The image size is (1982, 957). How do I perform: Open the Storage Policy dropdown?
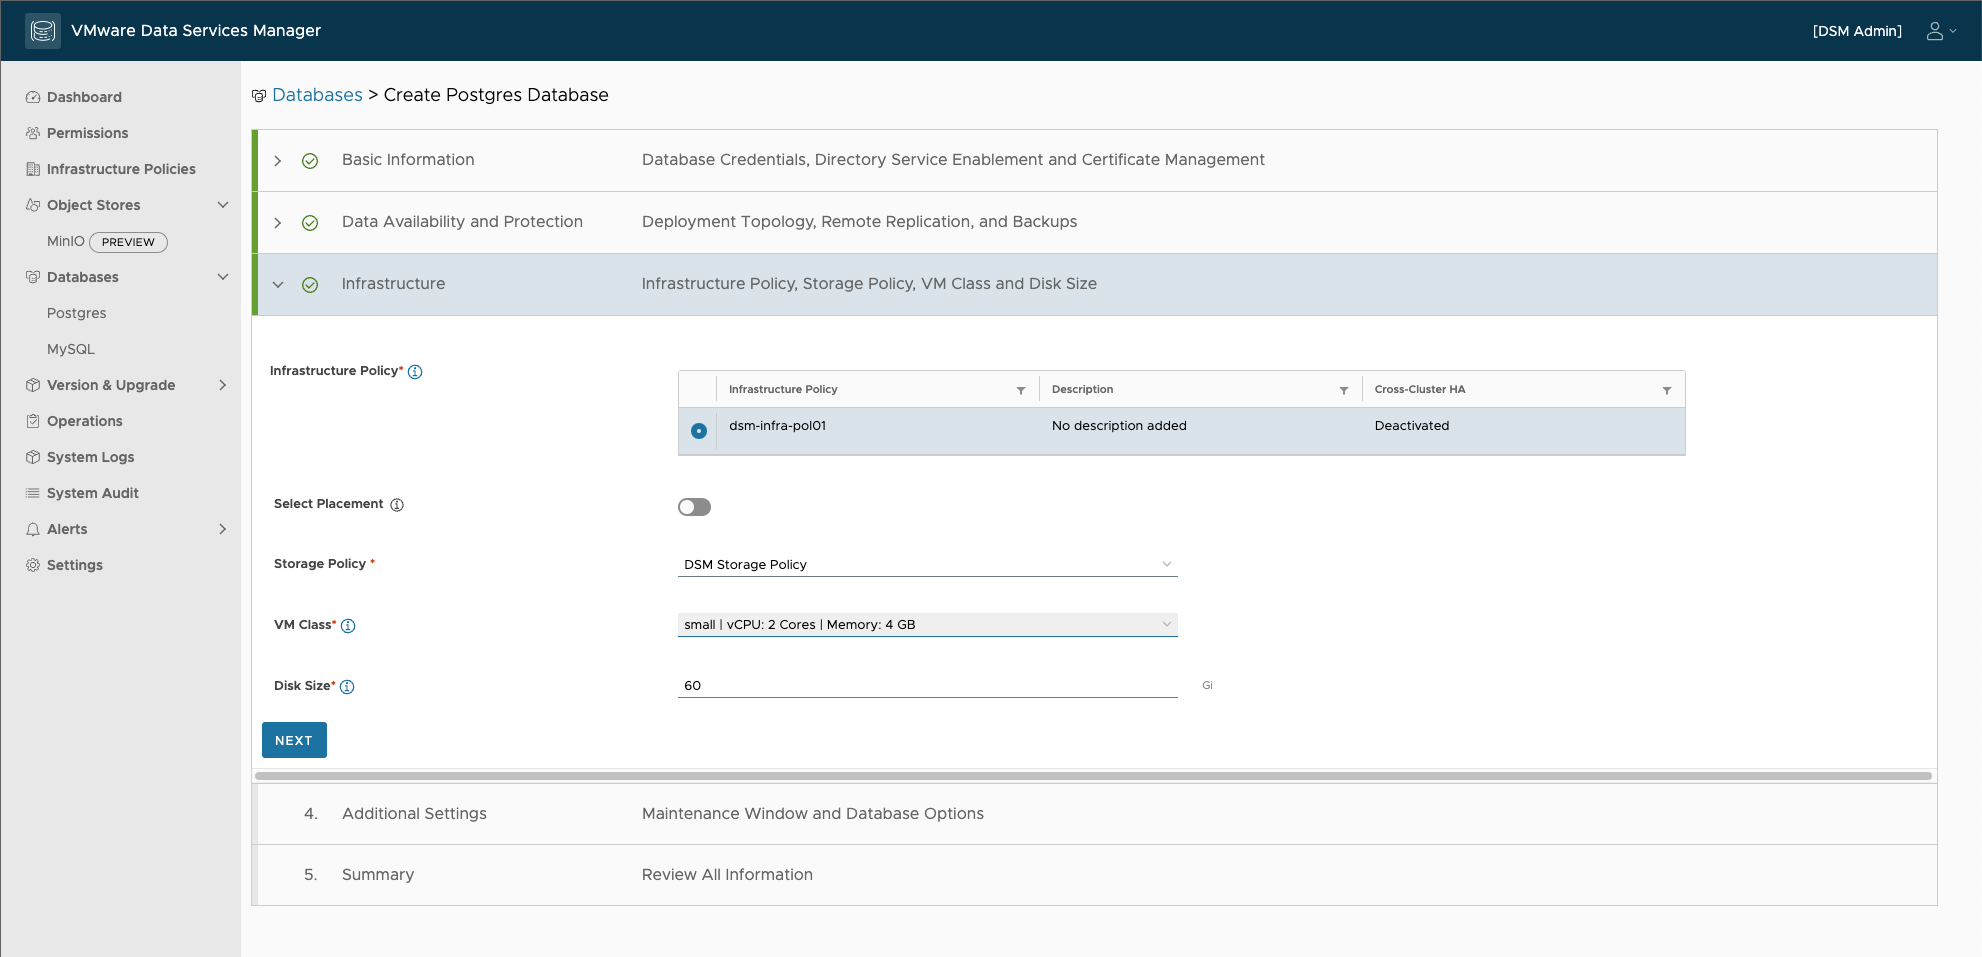pyautogui.click(x=927, y=565)
